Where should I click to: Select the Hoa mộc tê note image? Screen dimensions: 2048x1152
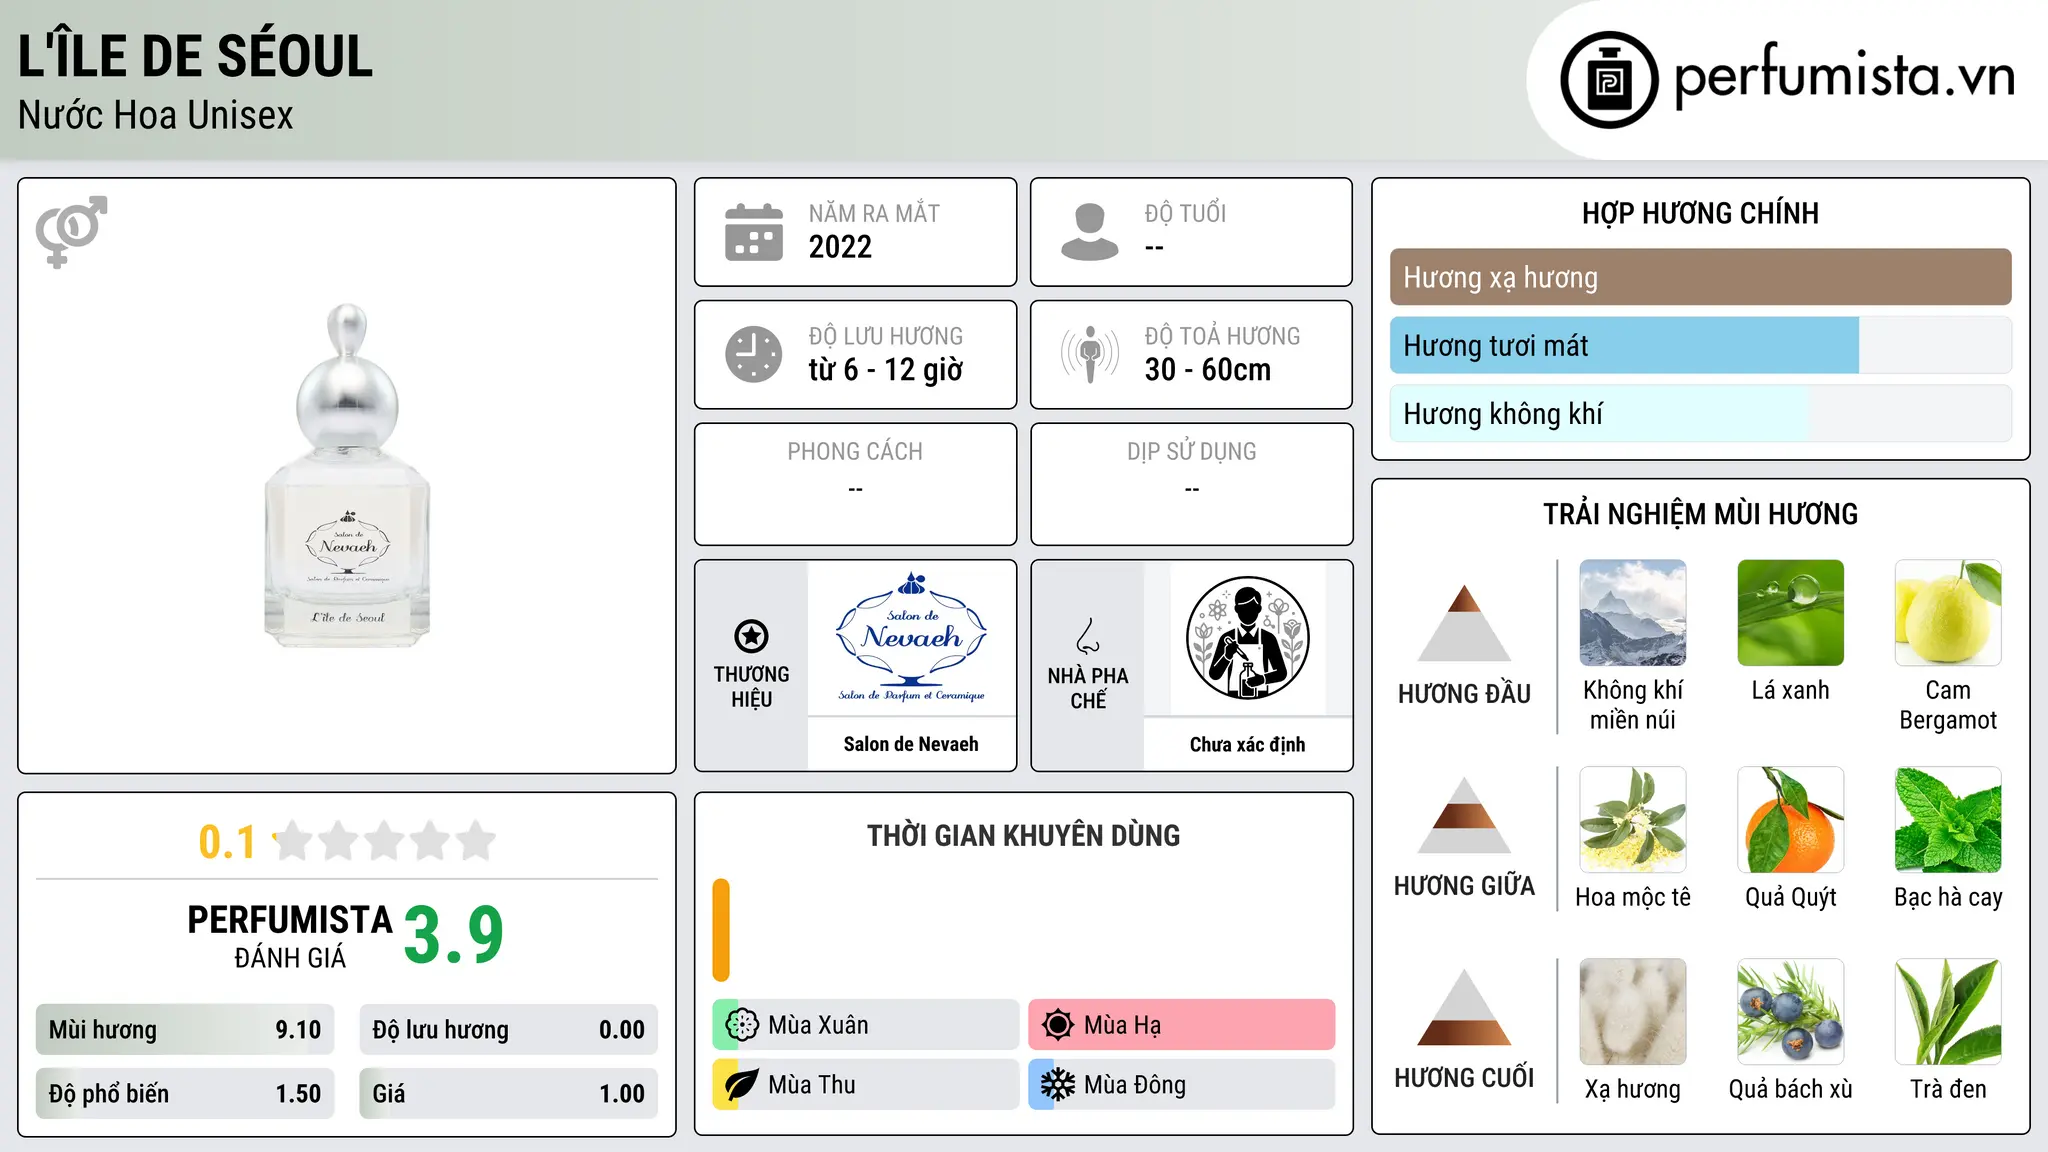coord(1633,820)
